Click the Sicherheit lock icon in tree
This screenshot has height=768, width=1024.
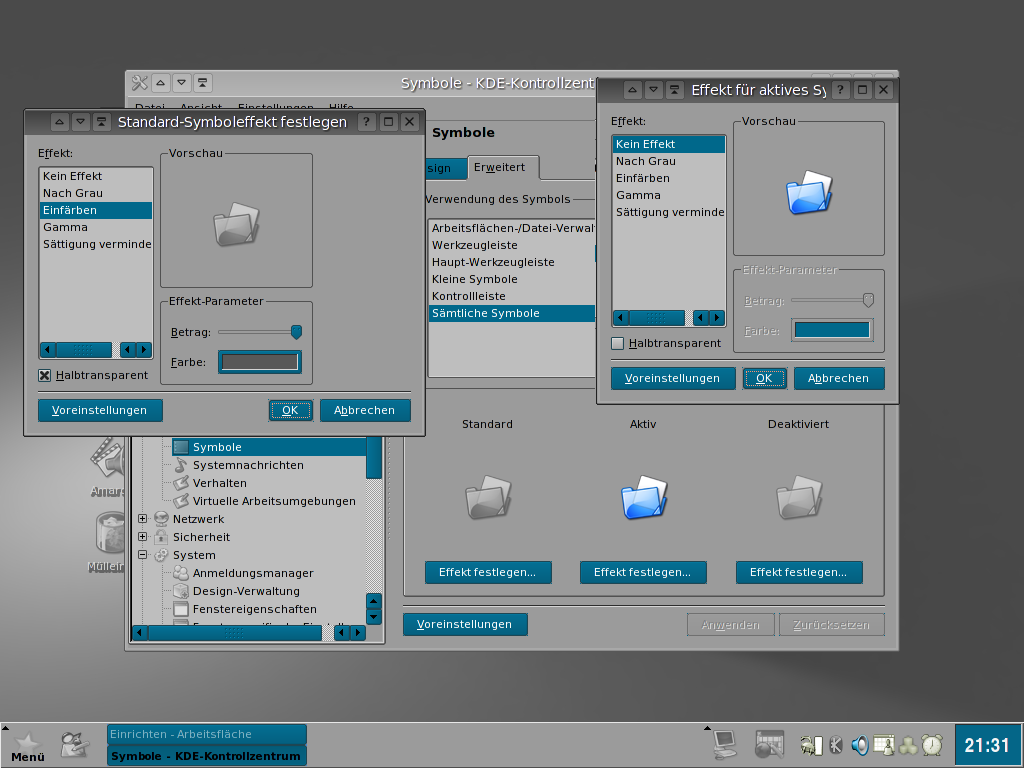(161, 537)
